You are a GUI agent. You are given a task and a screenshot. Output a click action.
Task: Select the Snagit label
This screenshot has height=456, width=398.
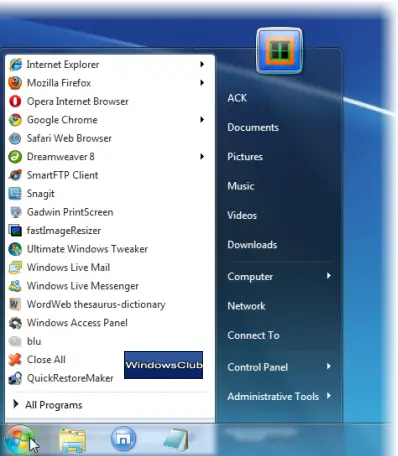(x=41, y=194)
